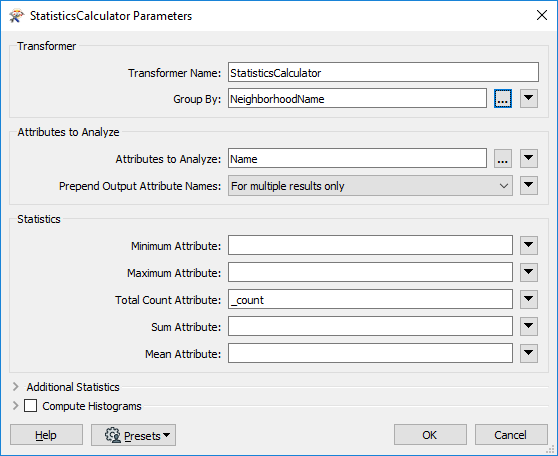The width and height of the screenshot is (558, 456).
Task: Focus the Maximum Attribute input field
Action: coord(370,272)
